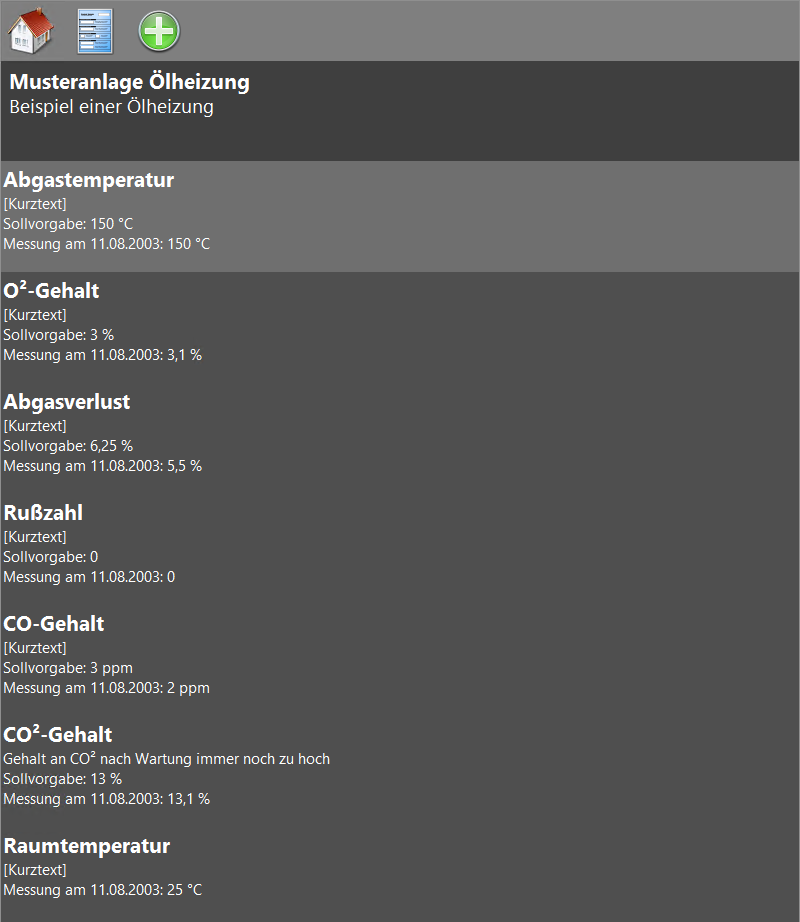This screenshot has height=922, width=800.
Task: Select the Abgasverlust entry
Action: (x=67, y=402)
